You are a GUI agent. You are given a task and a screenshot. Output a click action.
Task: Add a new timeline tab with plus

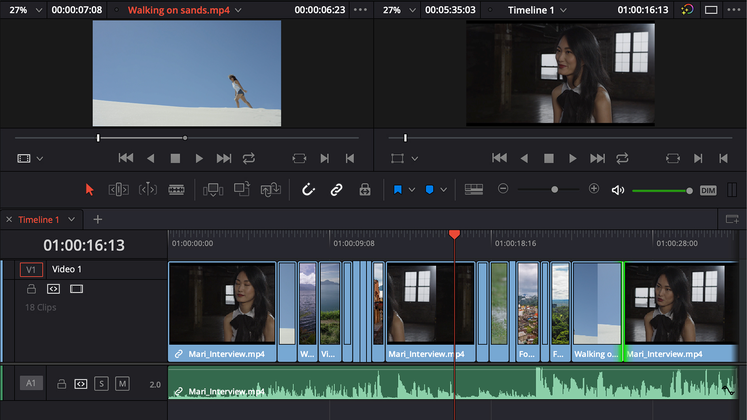[98, 219]
